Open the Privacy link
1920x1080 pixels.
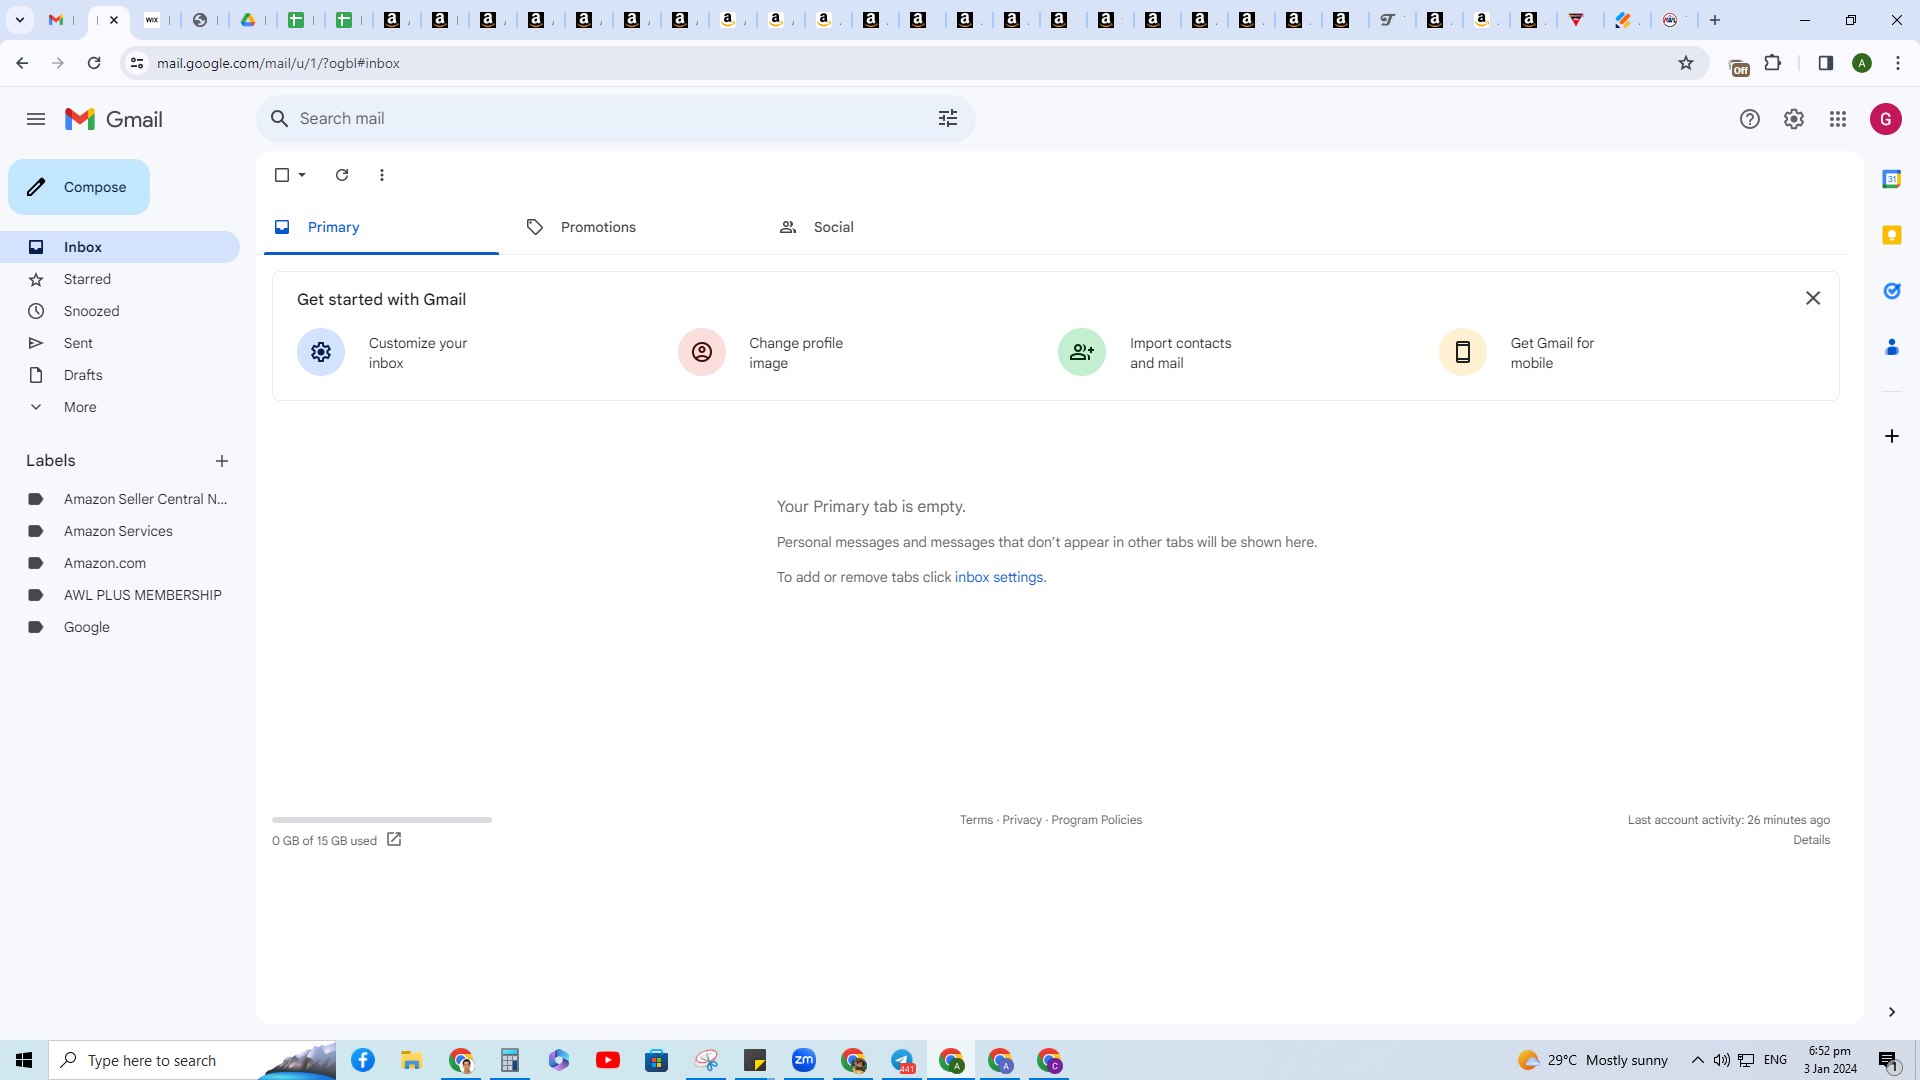(1022, 820)
